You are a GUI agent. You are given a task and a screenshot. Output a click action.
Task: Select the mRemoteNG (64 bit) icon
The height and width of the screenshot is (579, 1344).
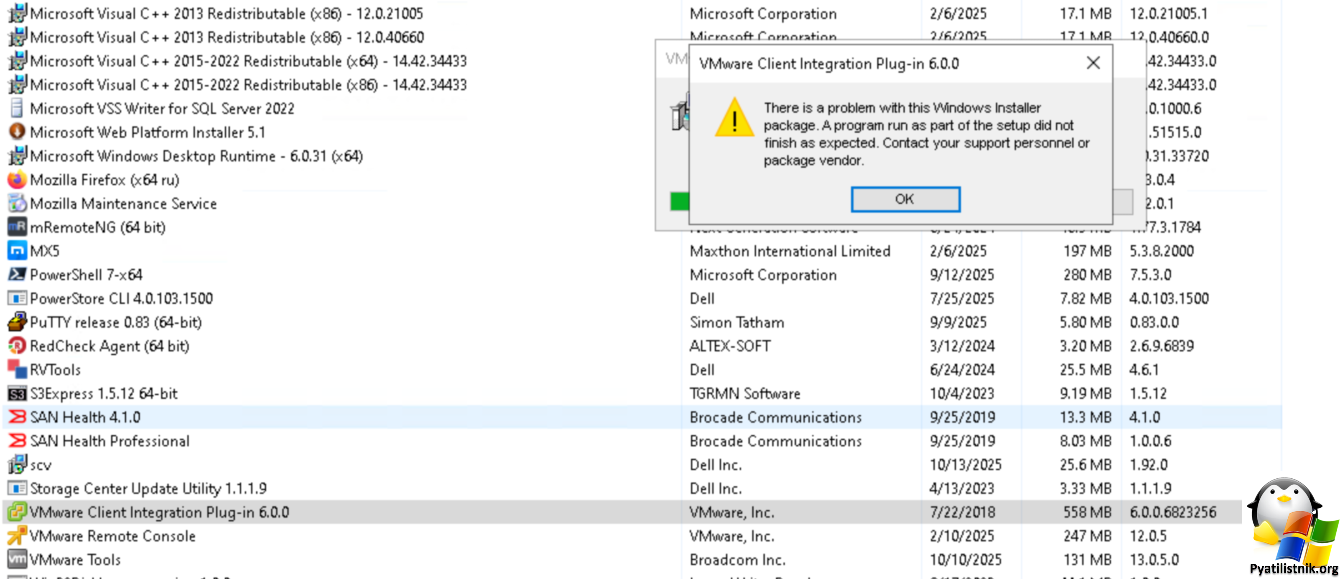point(17,227)
